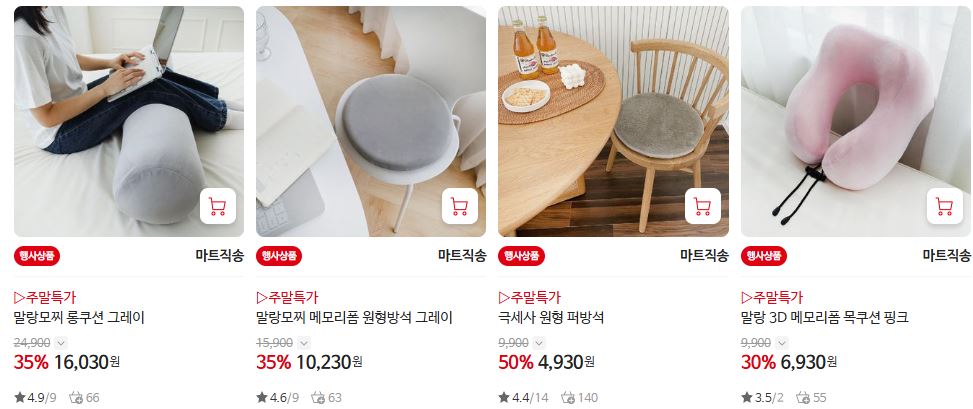Click star rating icon showing 4.9
Image resolution: width=973 pixels, height=409 pixels.
click(x=20, y=397)
